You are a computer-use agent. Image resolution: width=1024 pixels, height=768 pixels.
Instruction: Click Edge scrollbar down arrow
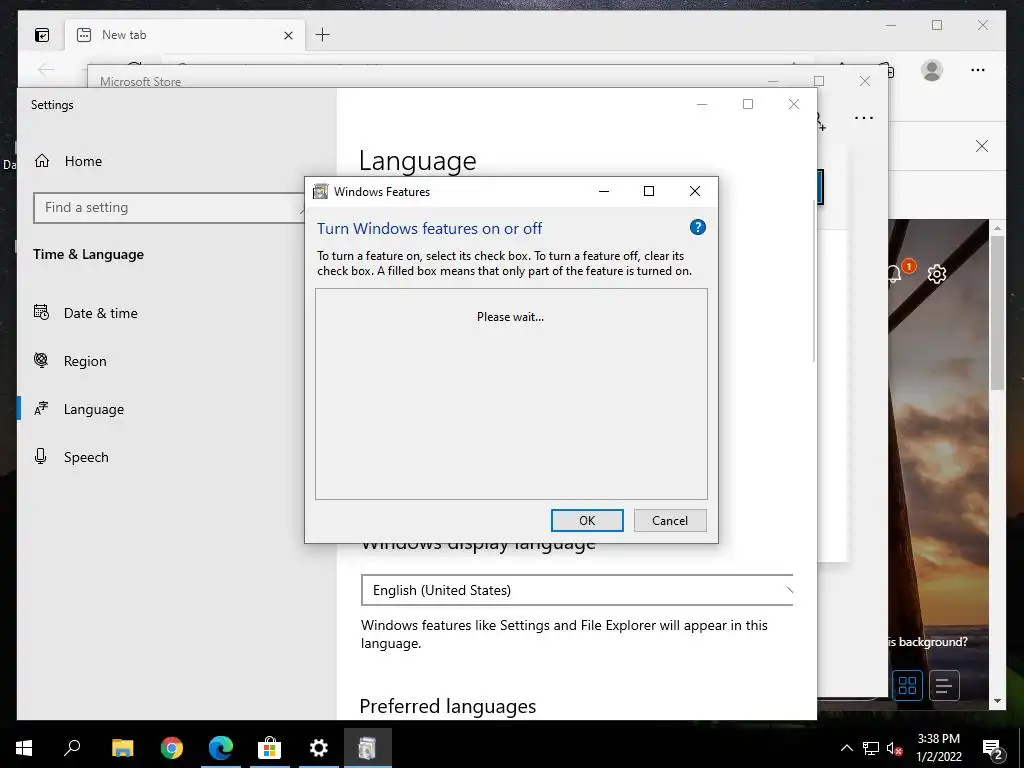coord(997,701)
